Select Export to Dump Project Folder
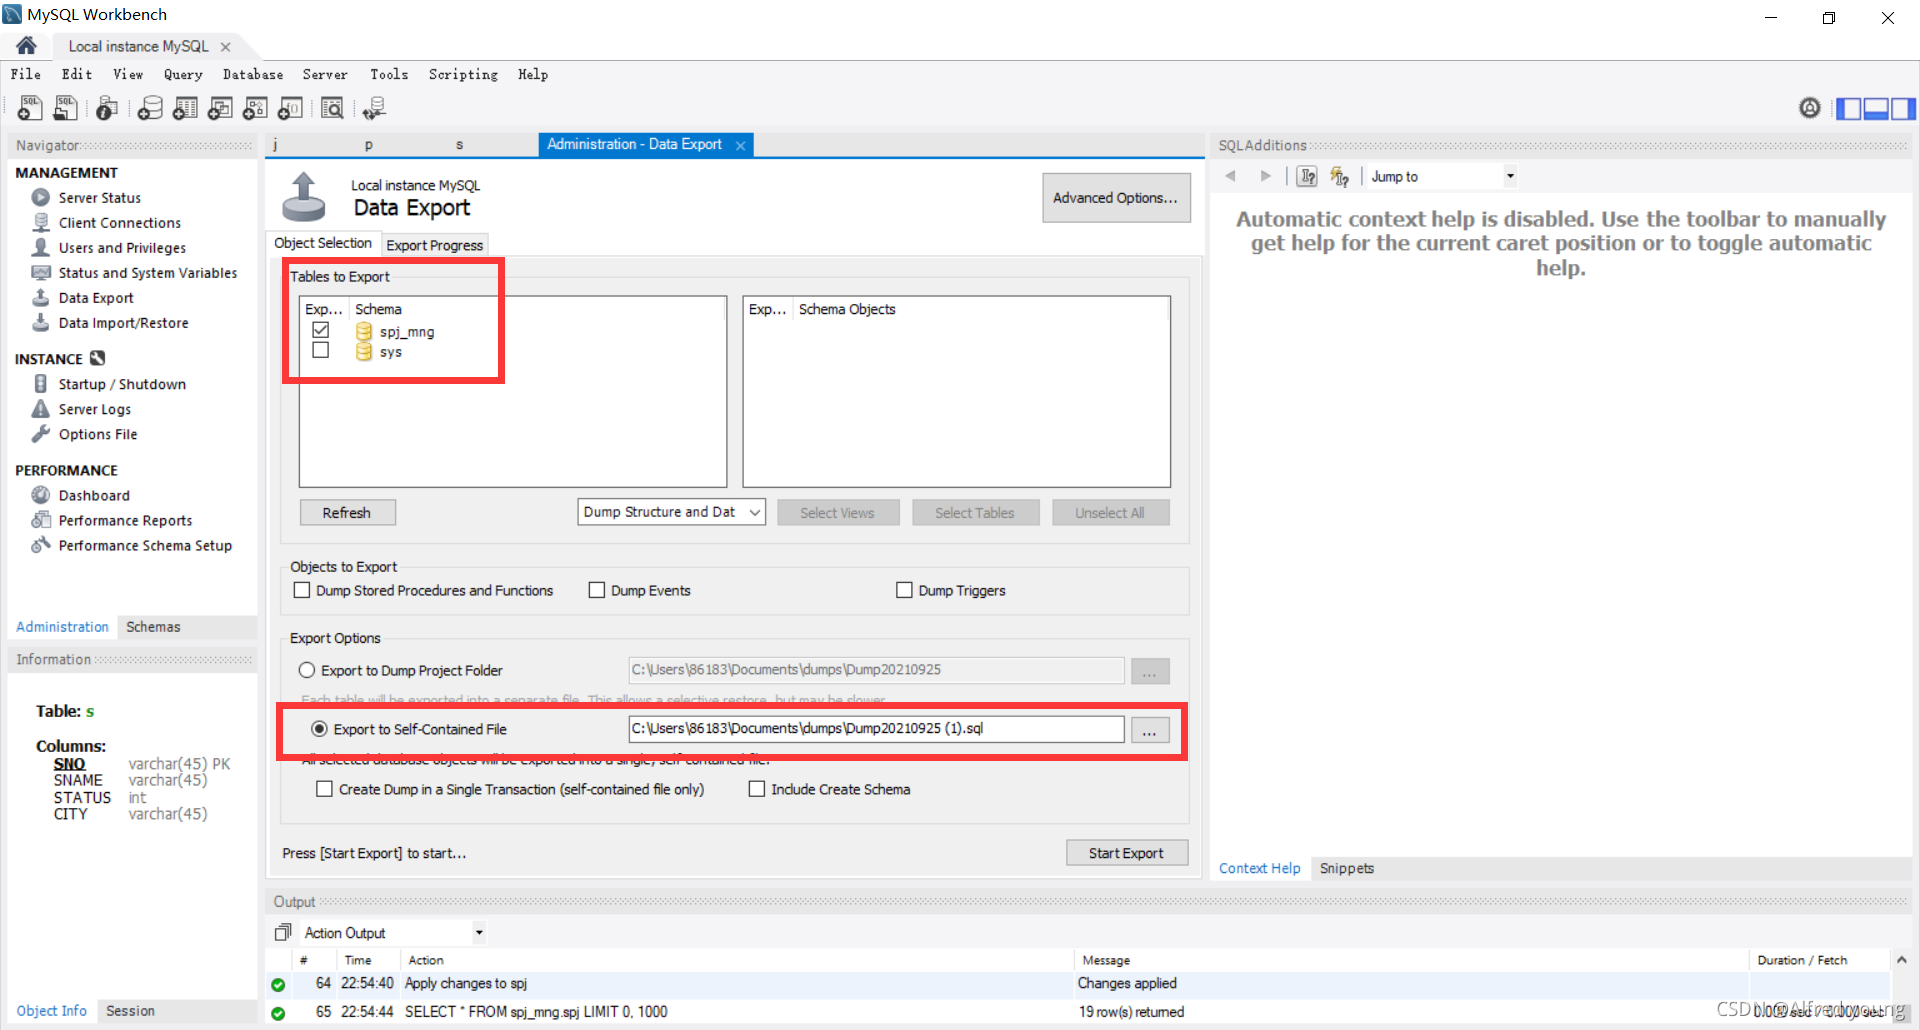Image resolution: width=1920 pixels, height=1030 pixels. tap(307, 670)
